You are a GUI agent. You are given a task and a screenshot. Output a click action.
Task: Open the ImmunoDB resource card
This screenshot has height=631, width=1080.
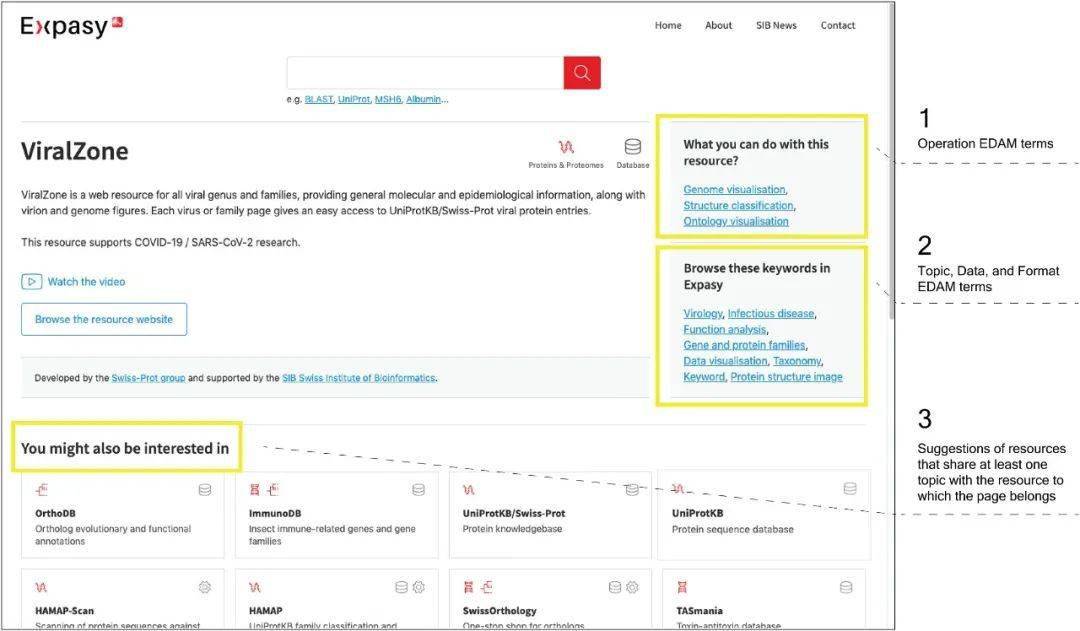336,514
